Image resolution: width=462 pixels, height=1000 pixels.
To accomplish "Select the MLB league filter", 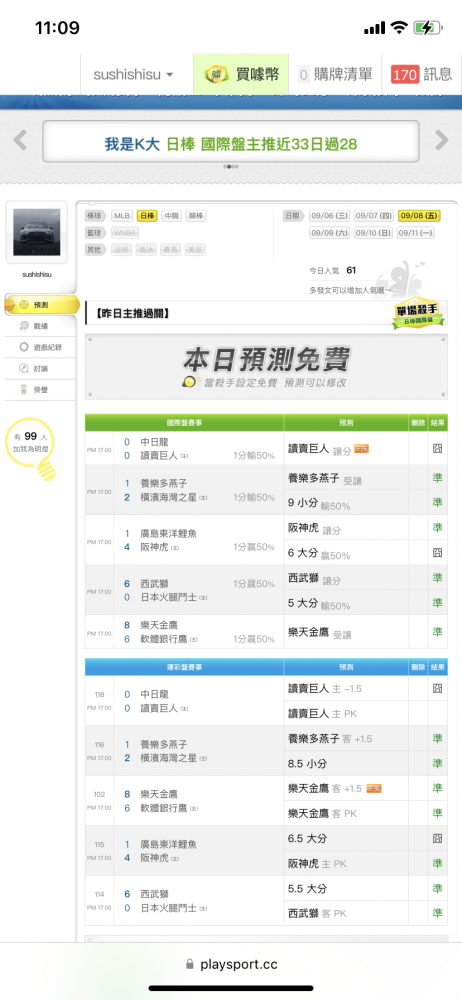I will tap(122, 216).
